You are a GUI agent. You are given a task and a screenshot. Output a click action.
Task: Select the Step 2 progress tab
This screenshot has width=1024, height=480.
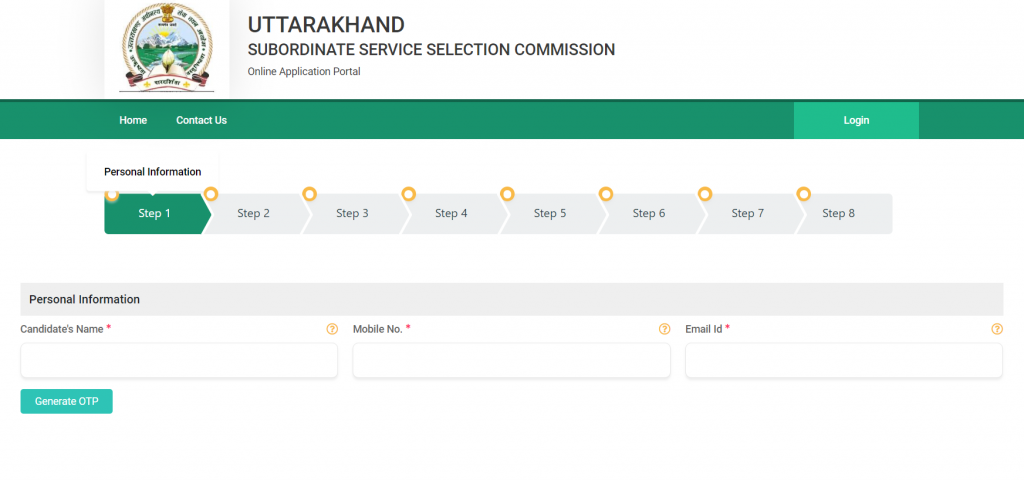click(255, 214)
